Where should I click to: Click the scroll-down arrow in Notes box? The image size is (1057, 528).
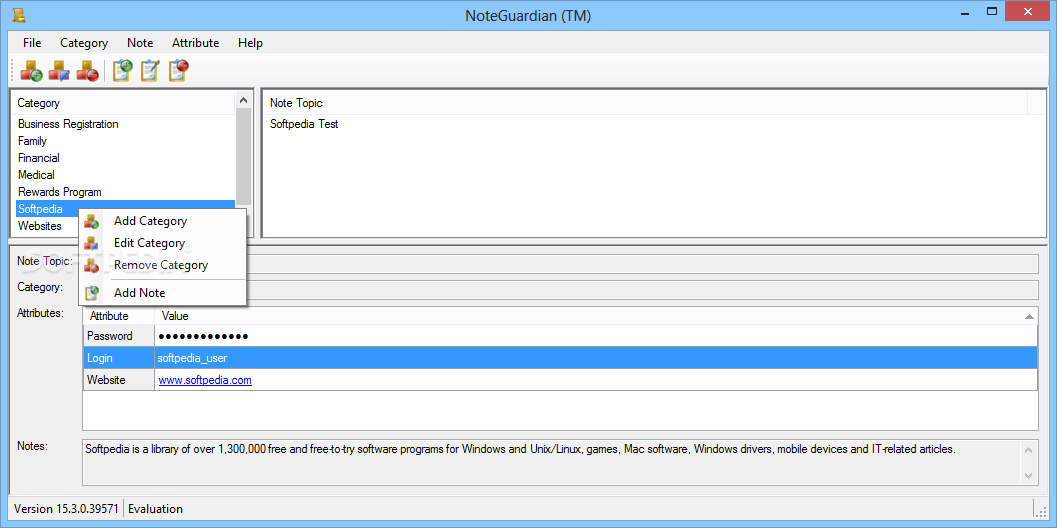click(1029, 475)
